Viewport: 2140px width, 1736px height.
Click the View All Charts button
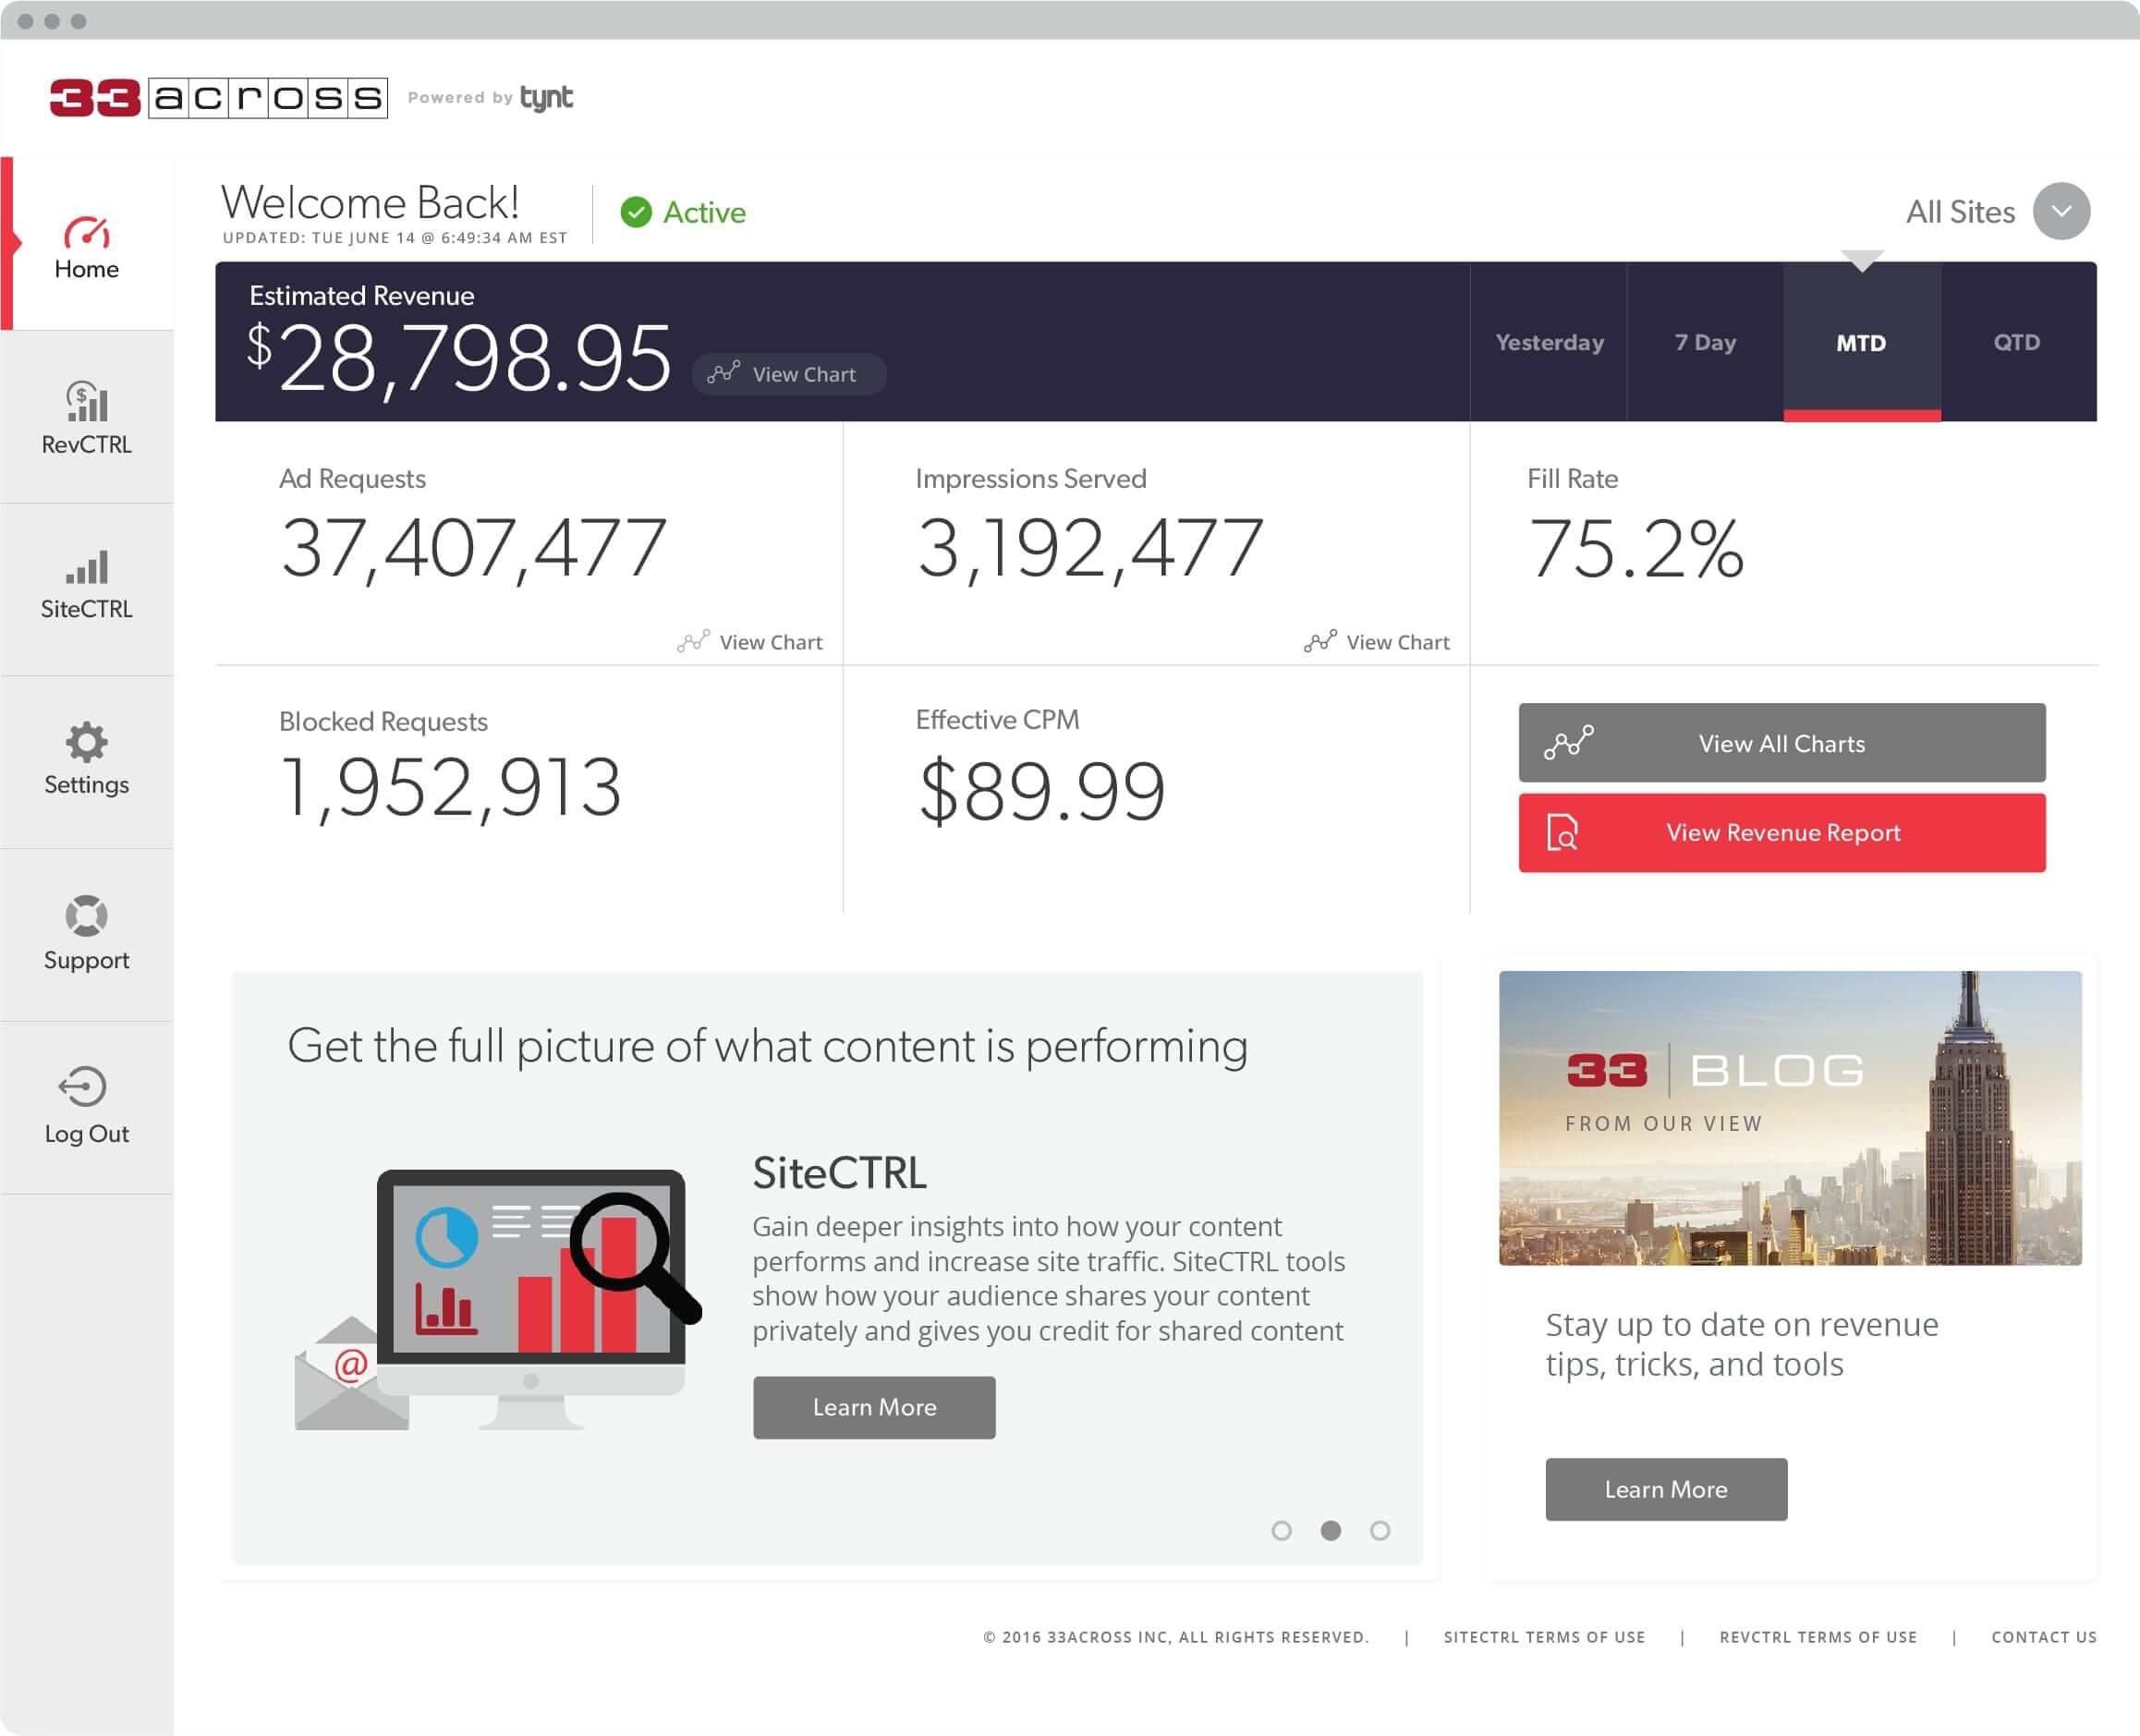coord(1782,743)
